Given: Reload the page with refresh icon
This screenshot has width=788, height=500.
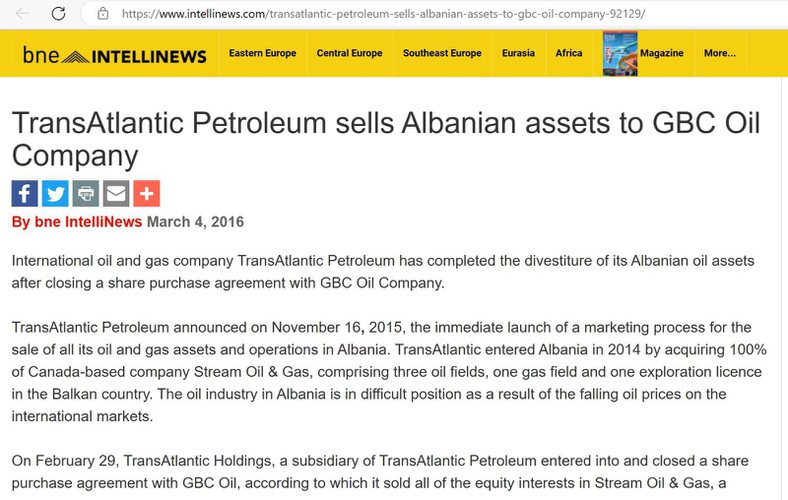Looking at the screenshot, I should coord(58,14).
